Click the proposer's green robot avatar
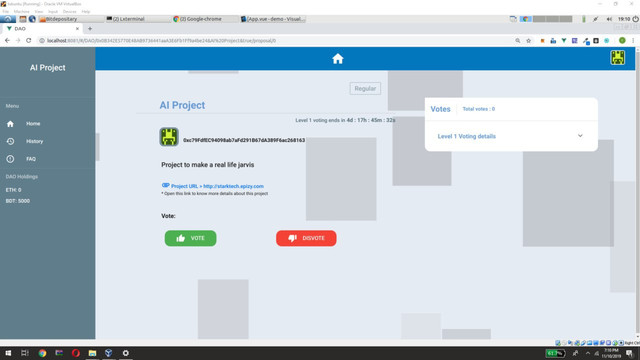Viewport: 640px width, 360px height. (x=169, y=137)
